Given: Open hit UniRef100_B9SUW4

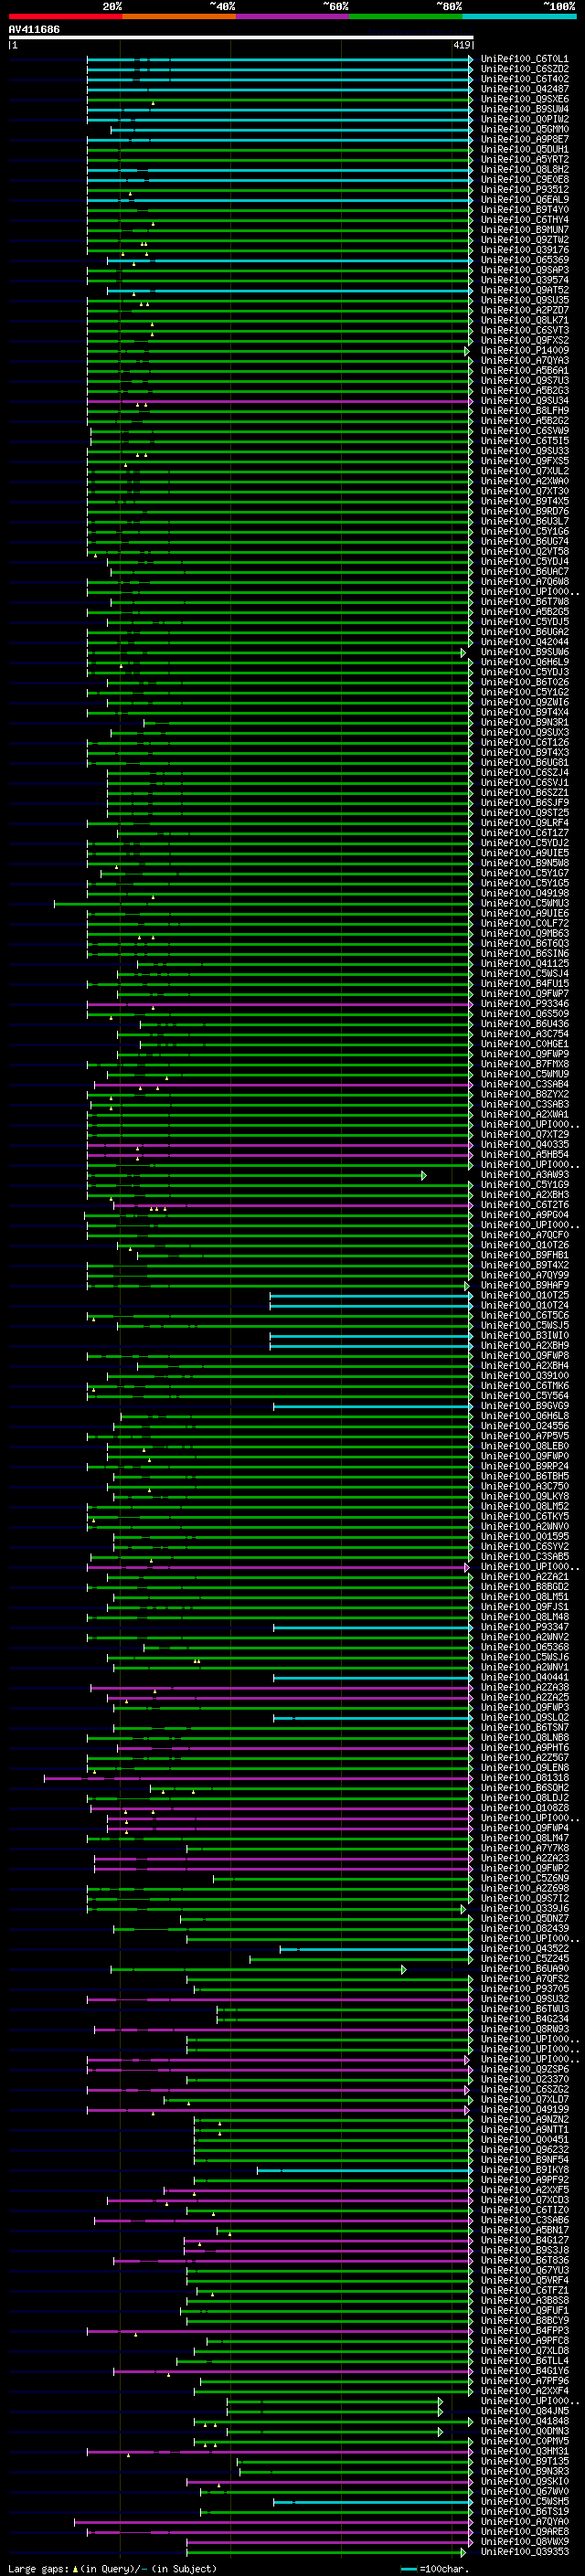Looking at the screenshot, I should coord(524,110).
